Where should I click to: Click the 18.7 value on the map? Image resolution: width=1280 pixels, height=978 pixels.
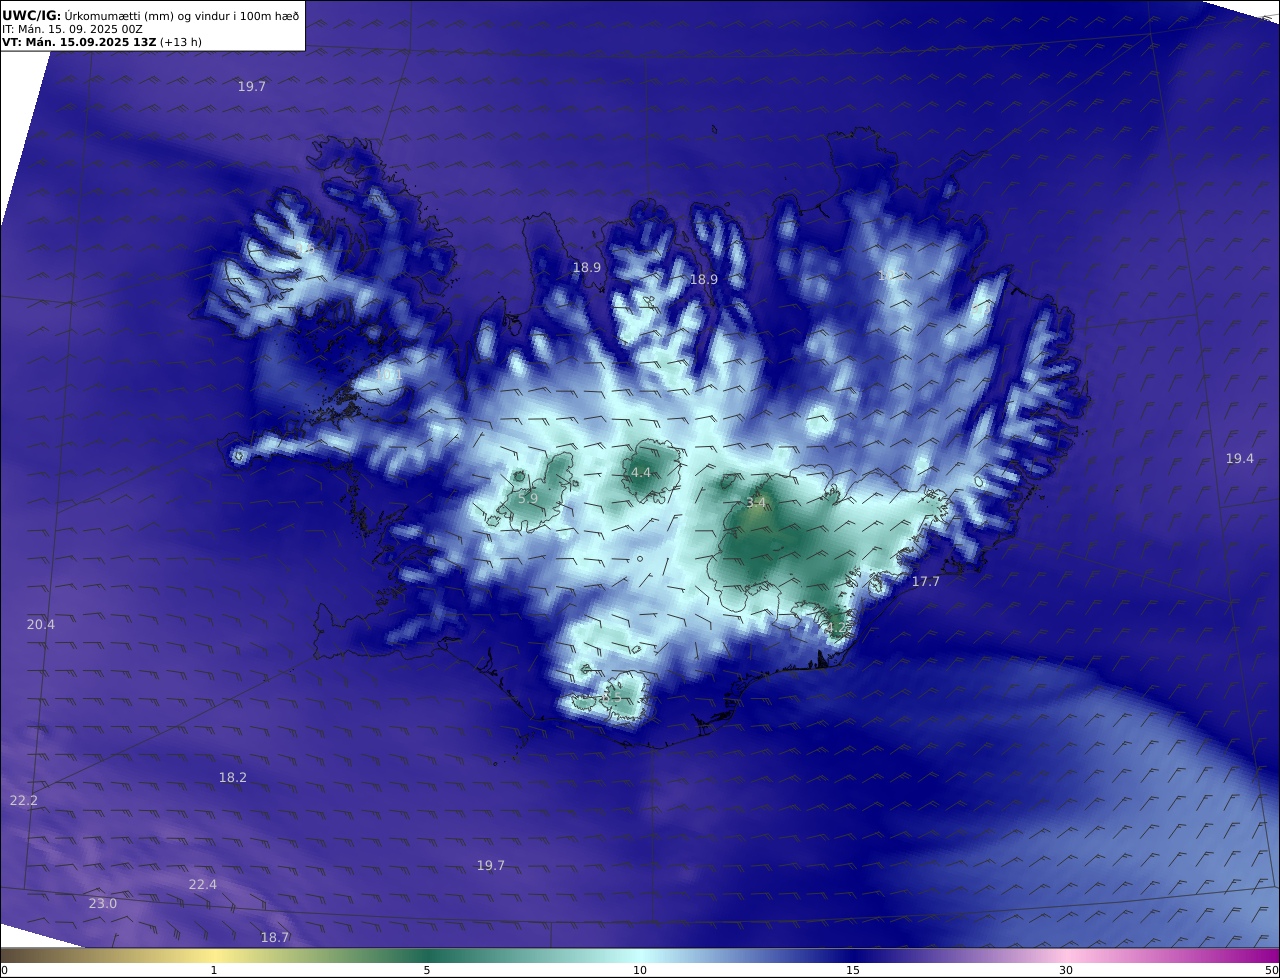(x=275, y=937)
